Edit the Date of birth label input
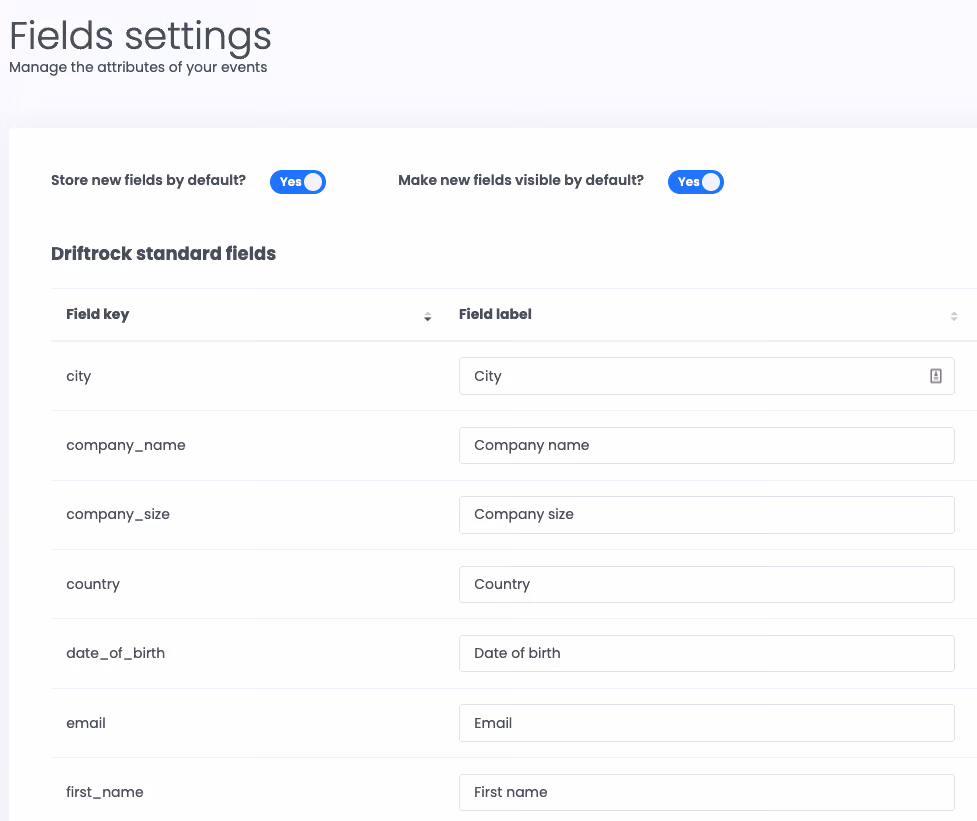The width and height of the screenshot is (977, 821). tap(707, 653)
